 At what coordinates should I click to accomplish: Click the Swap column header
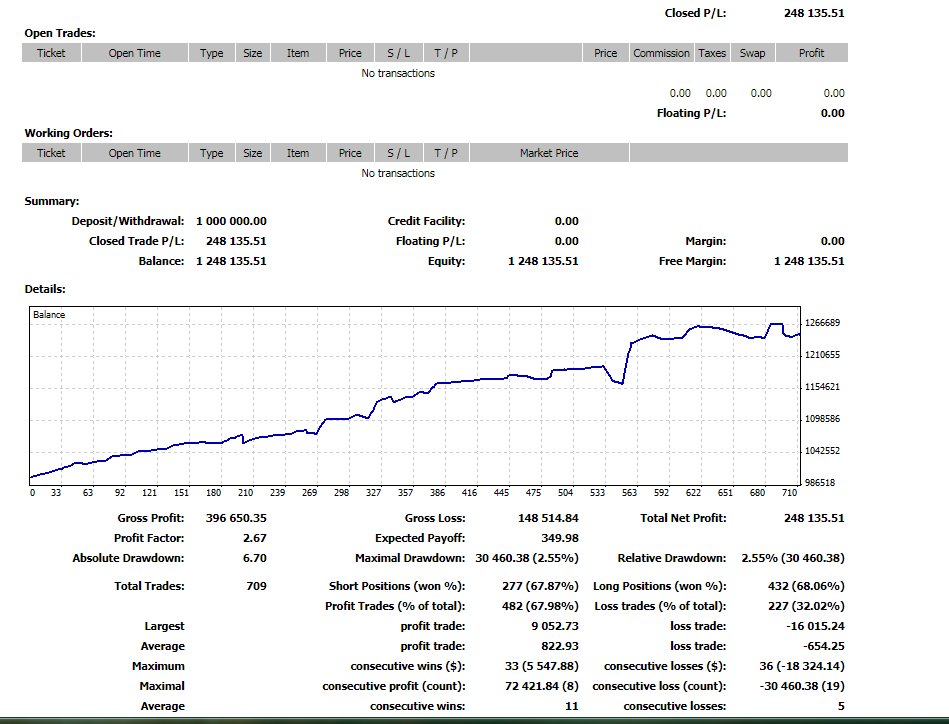752,53
